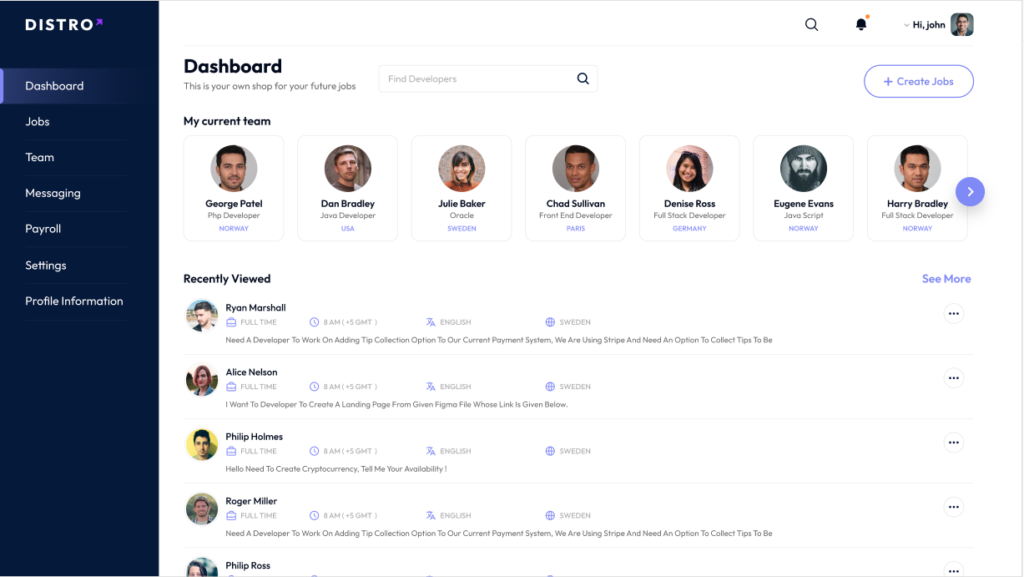Open the Philip Holmes name link
The image size is (1024, 577).
point(254,437)
